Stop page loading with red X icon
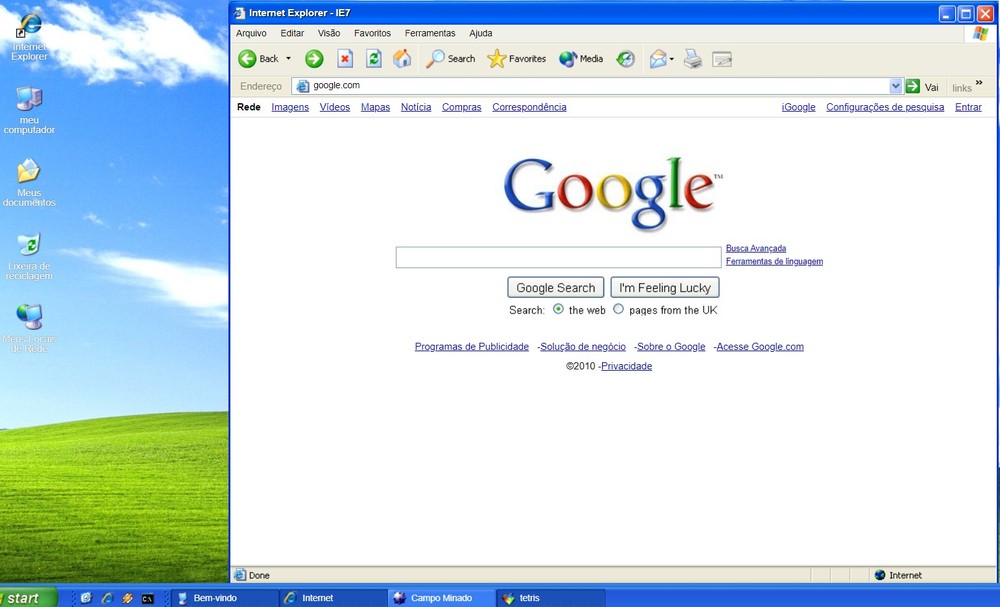This screenshot has width=1000, height=607. (x=345, y=59)
